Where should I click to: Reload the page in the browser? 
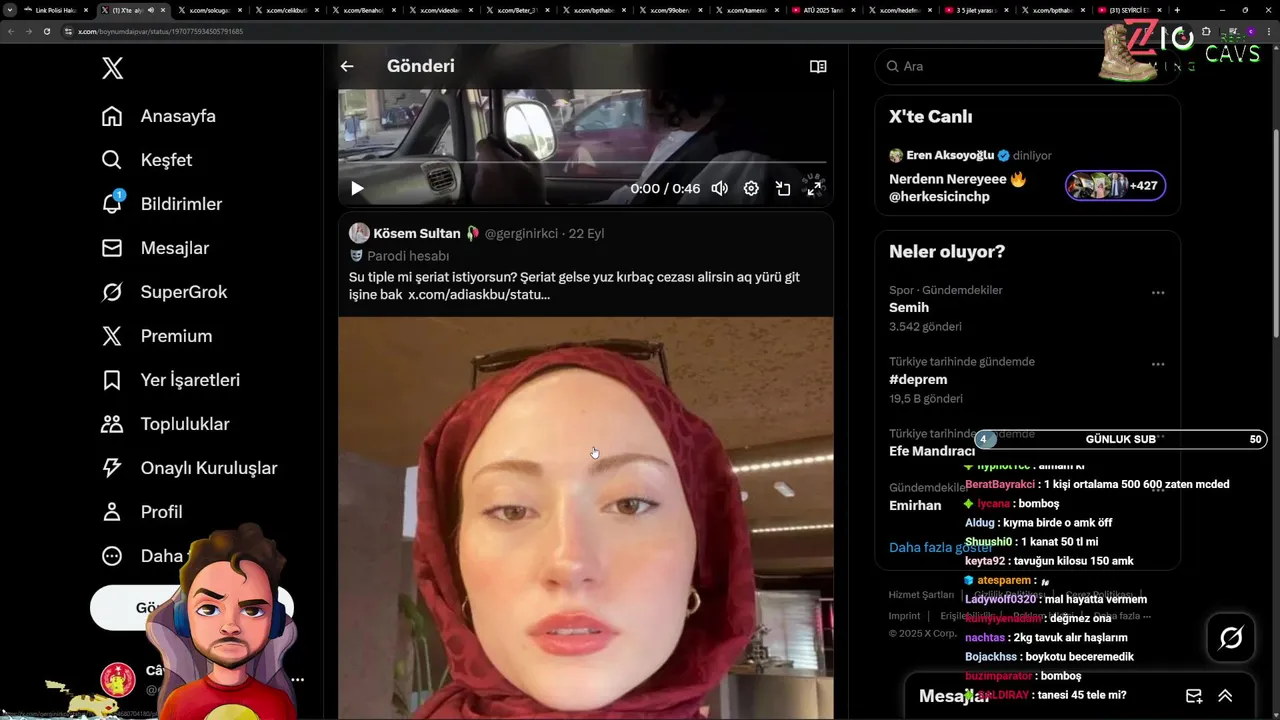pyautogui.click(x=46, y=31)
